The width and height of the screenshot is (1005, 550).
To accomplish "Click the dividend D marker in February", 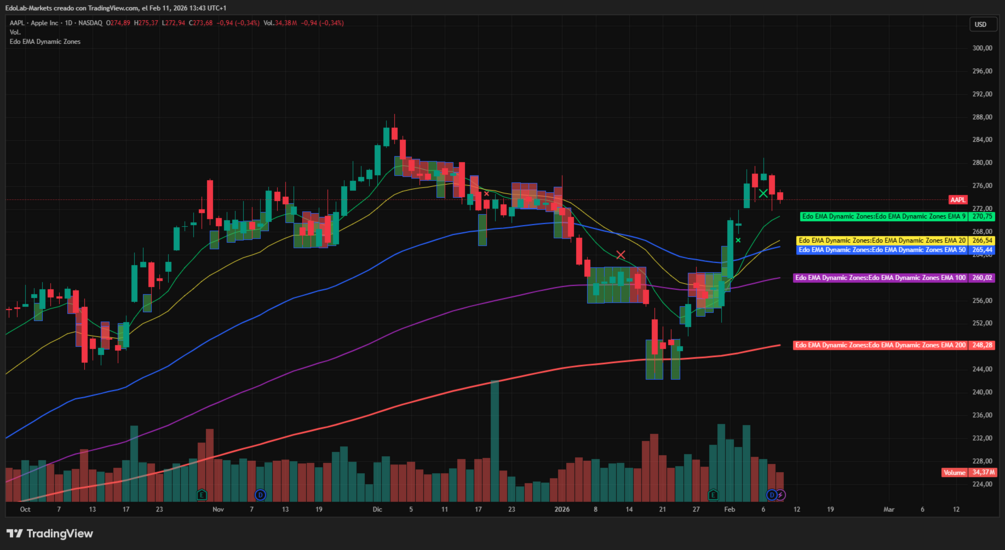I will pyautogui.click(x=772, y=495).
